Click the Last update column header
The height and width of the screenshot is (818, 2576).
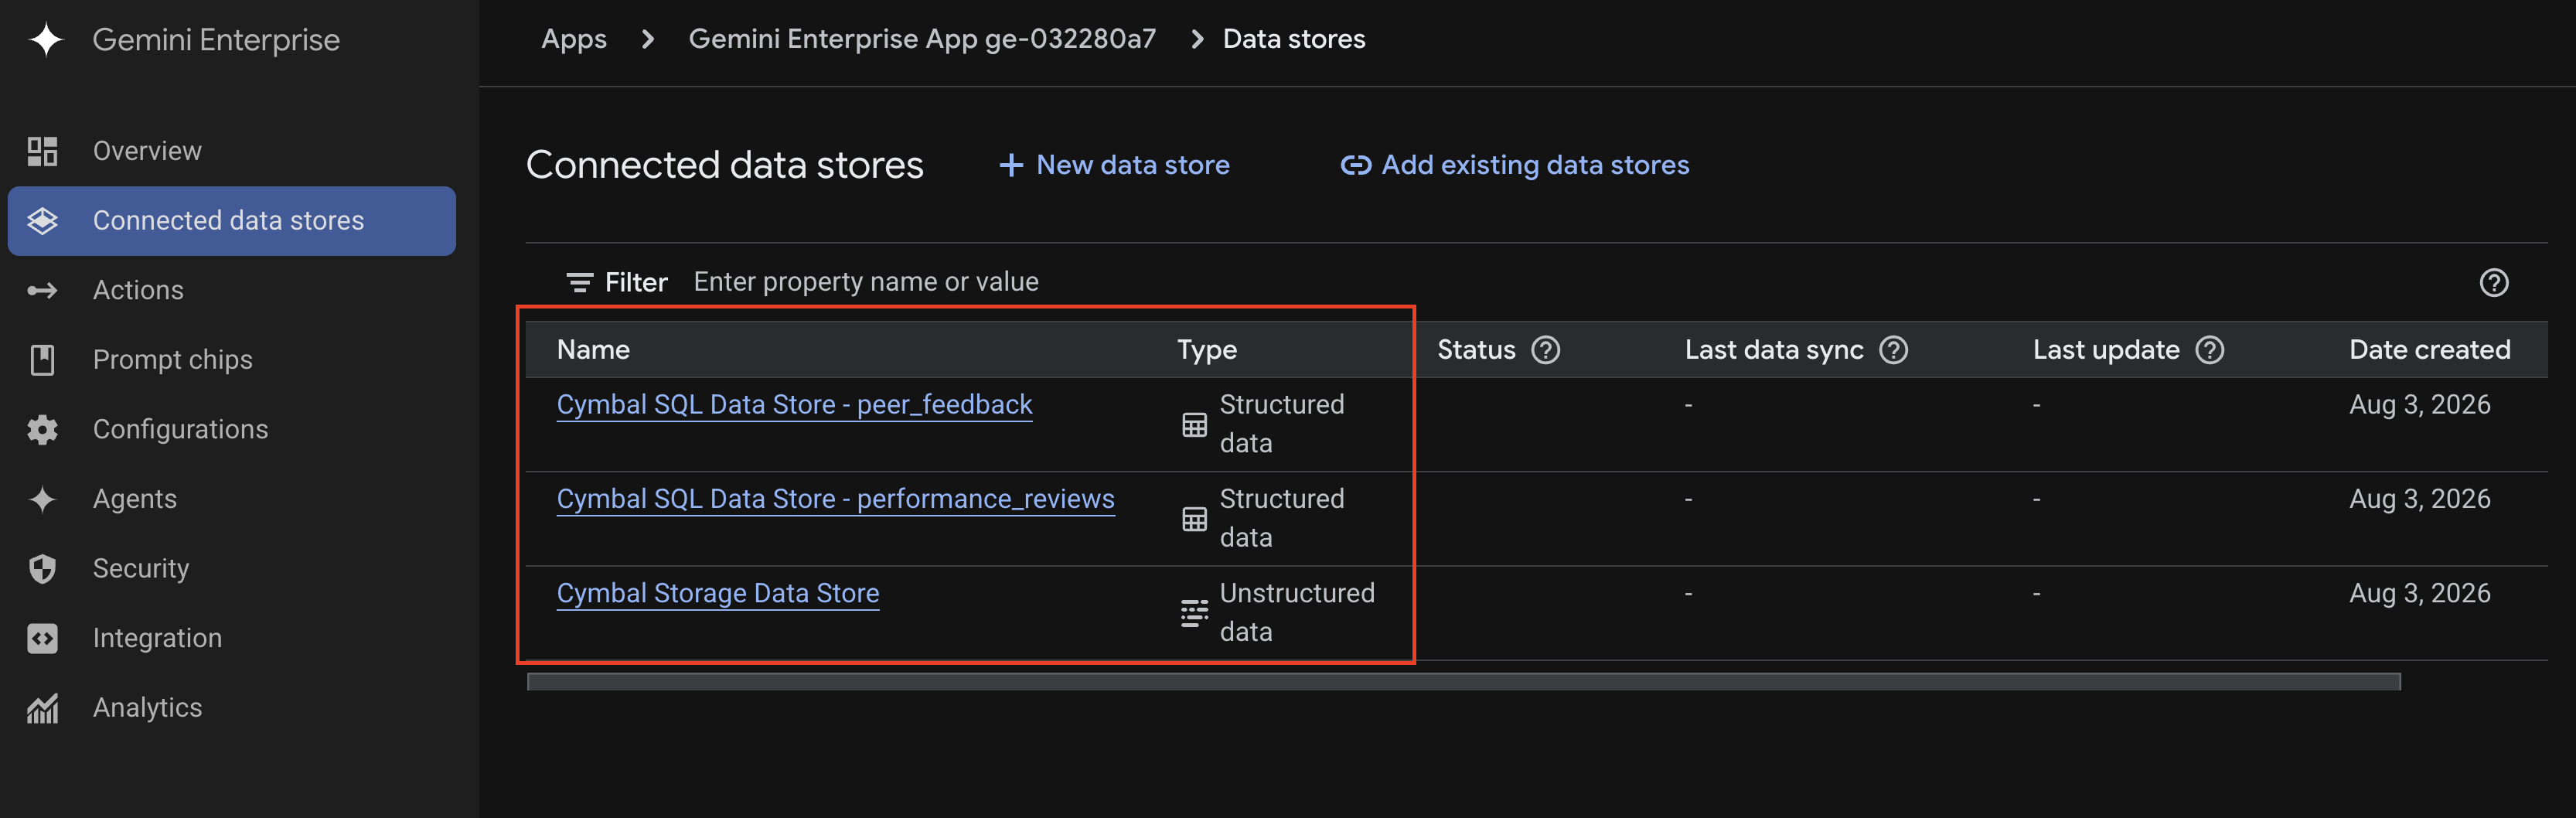pyautogui.click(x=2106, y=350)
